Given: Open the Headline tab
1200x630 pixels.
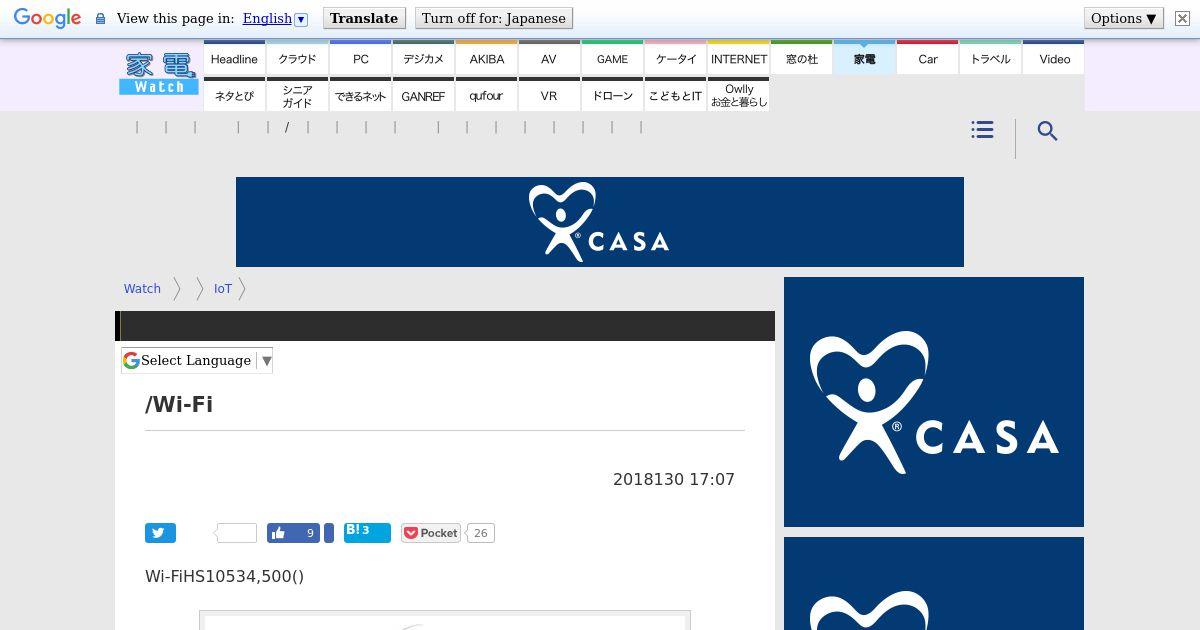Looking at the screenshot, I should point(234,58).
